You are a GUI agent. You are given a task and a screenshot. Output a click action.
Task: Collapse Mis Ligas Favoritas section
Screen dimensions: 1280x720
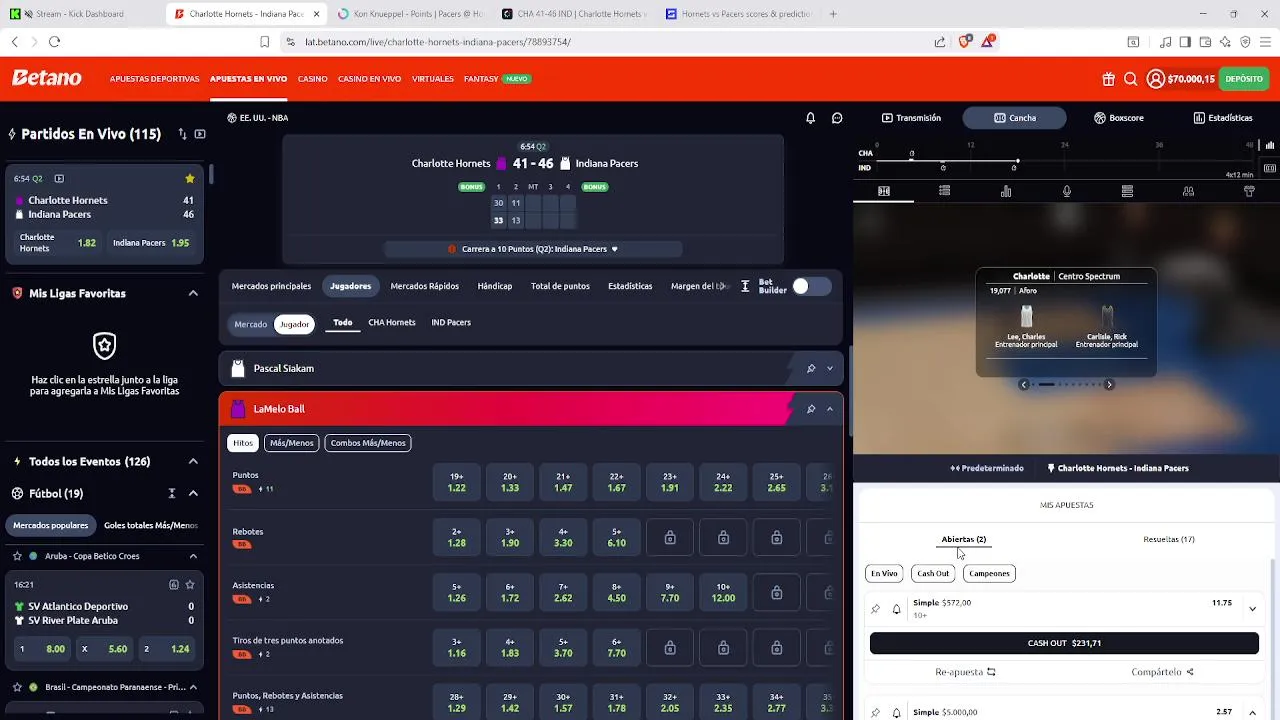click(x=193, y=293)
